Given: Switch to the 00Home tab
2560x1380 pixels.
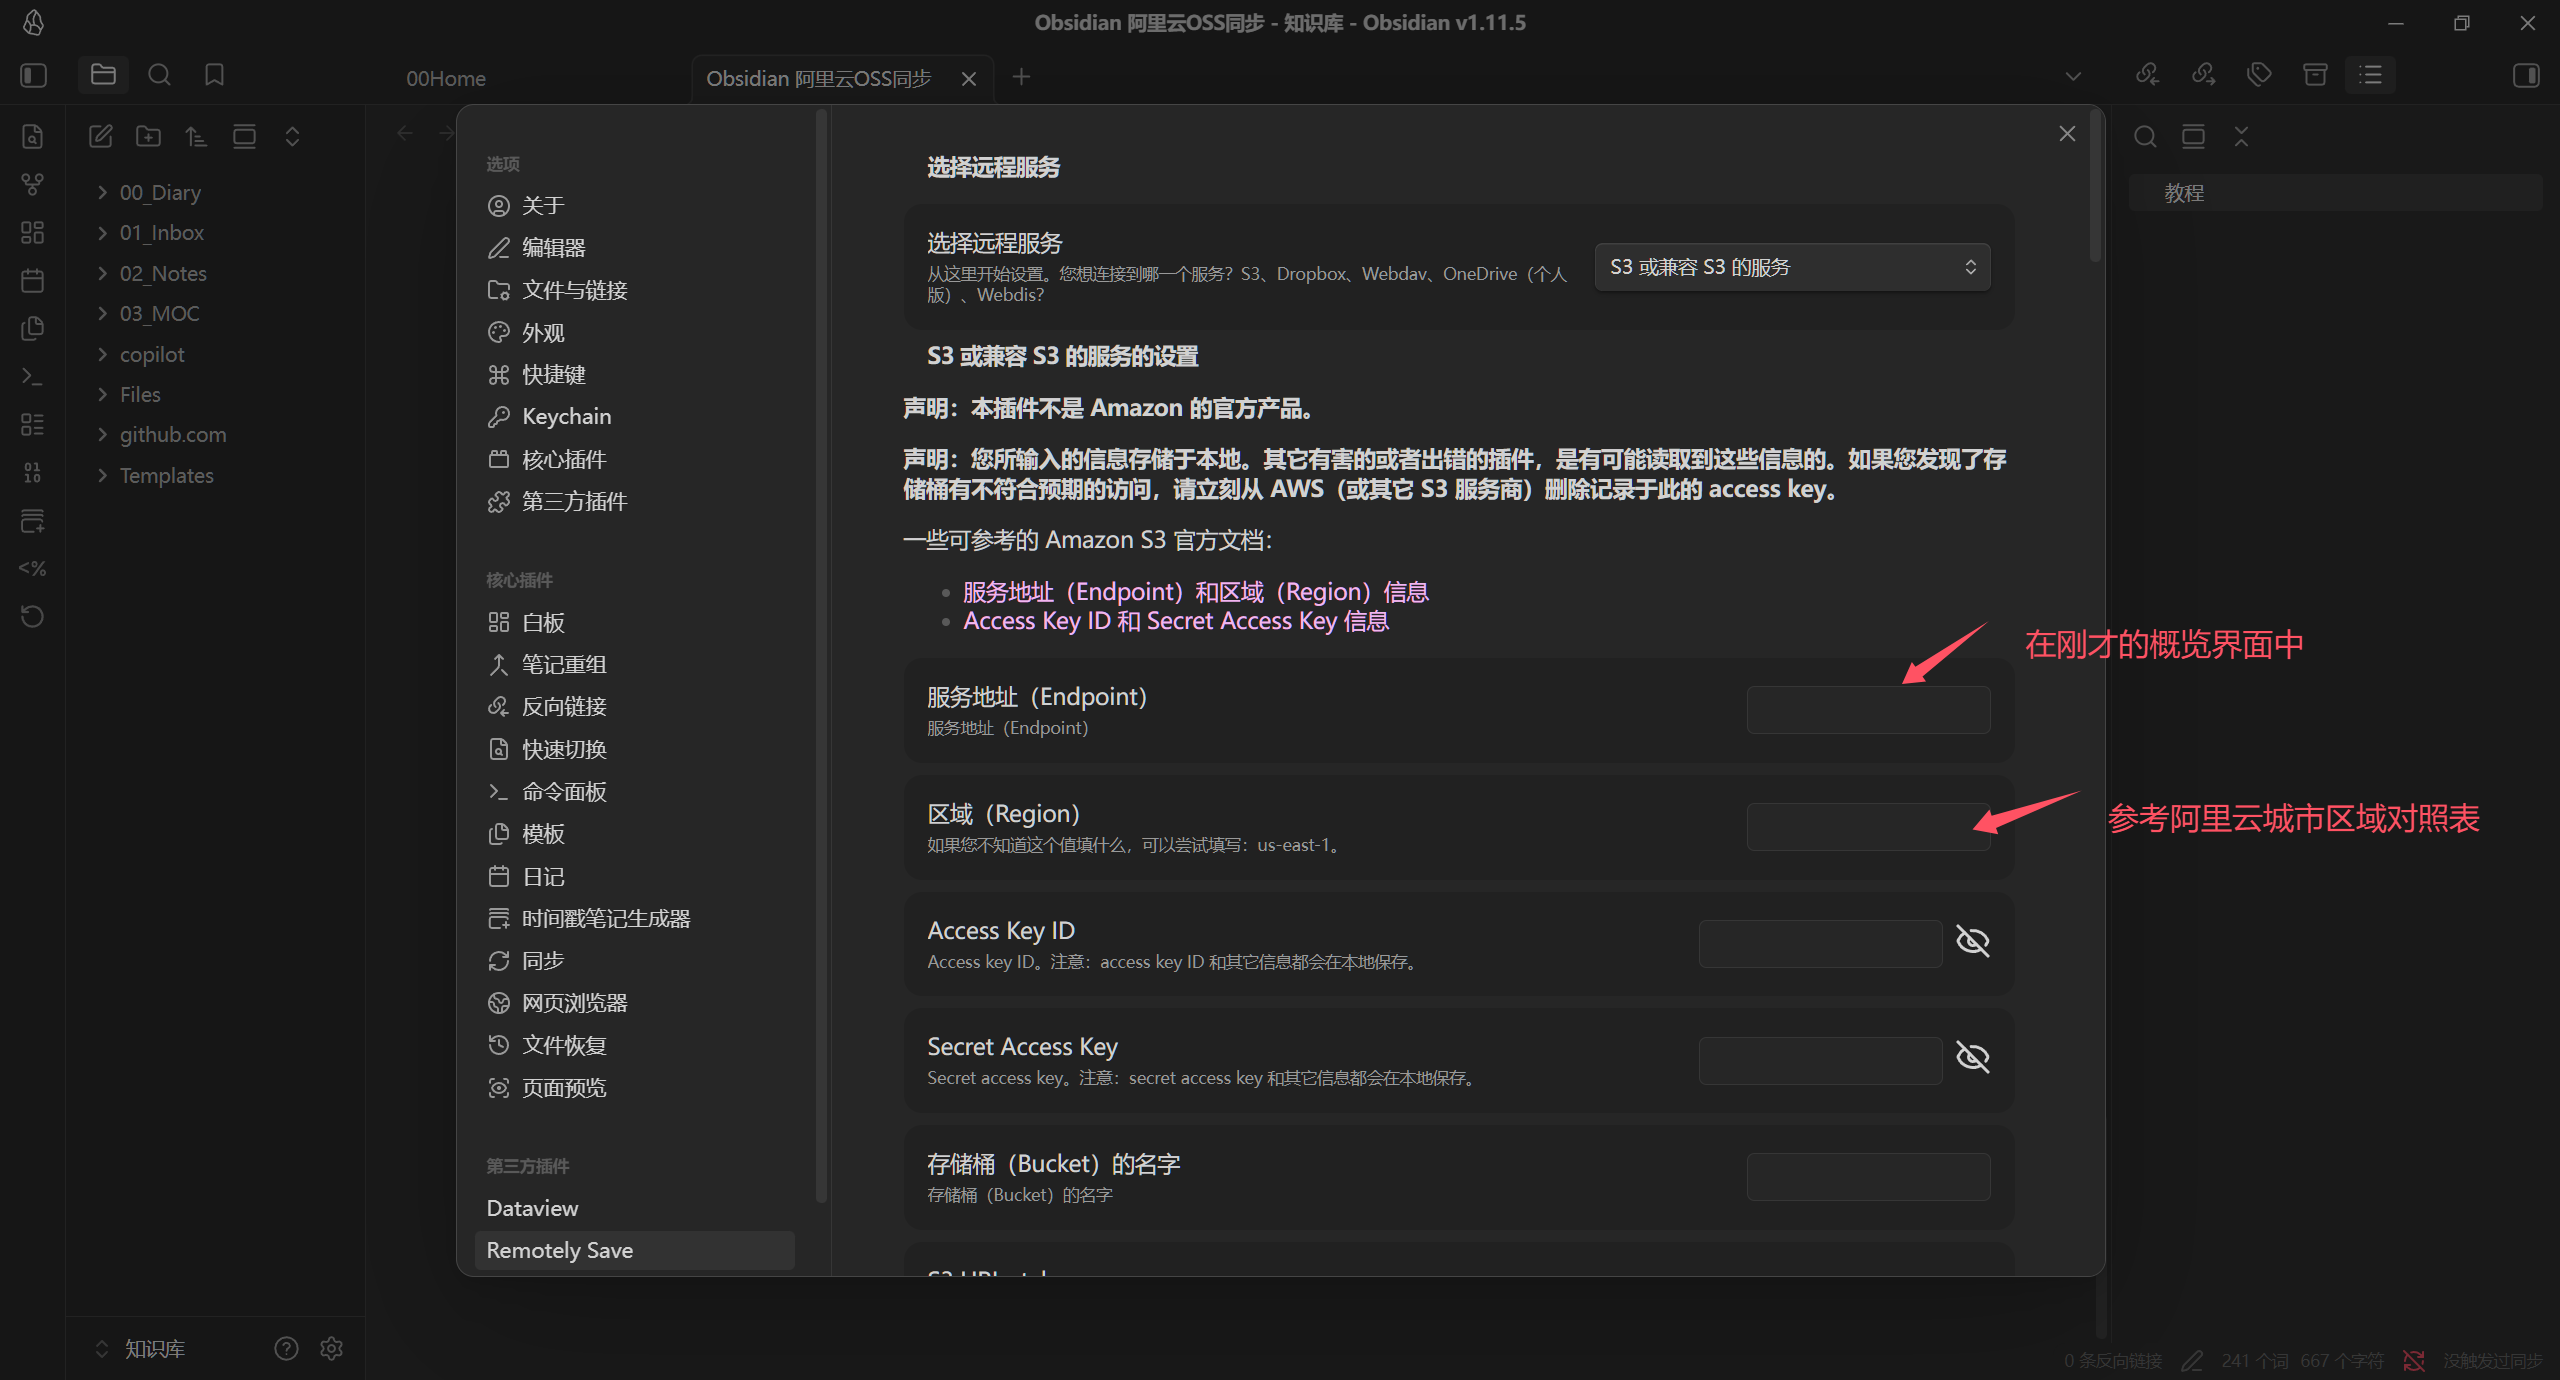Looking at the screenshot, I should click(446, 78).
